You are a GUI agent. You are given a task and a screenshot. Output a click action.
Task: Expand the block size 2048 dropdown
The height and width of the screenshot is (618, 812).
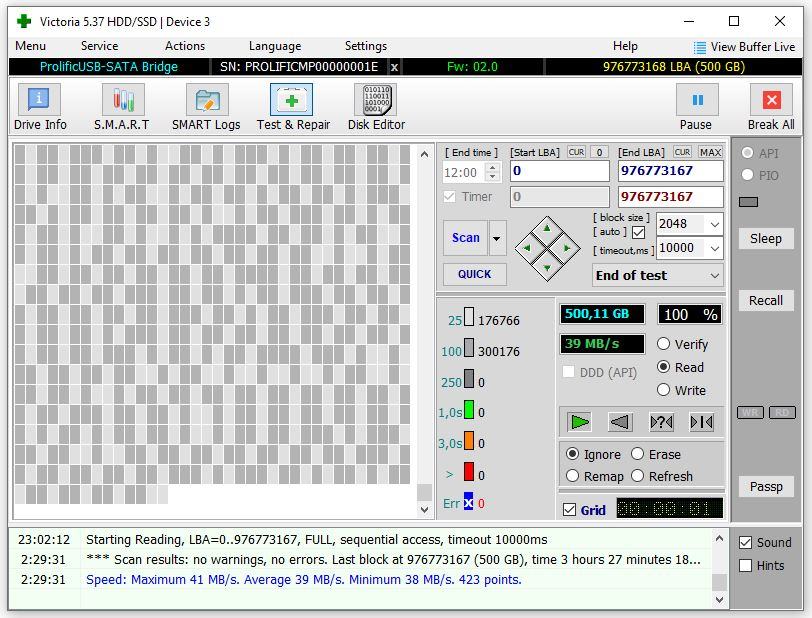pyautogui.click(x=715, y=224)
